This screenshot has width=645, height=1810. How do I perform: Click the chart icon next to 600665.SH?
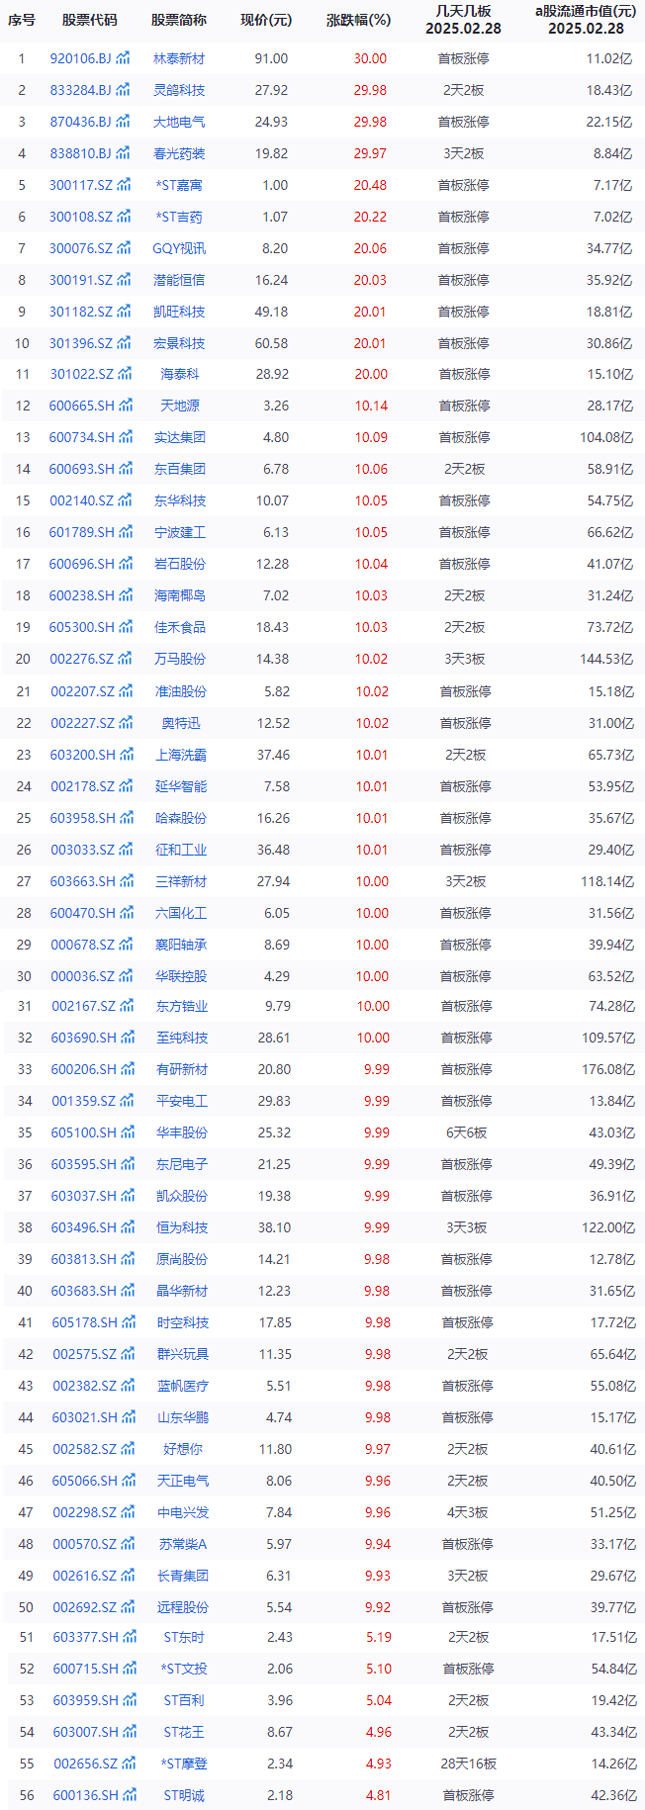125,406
